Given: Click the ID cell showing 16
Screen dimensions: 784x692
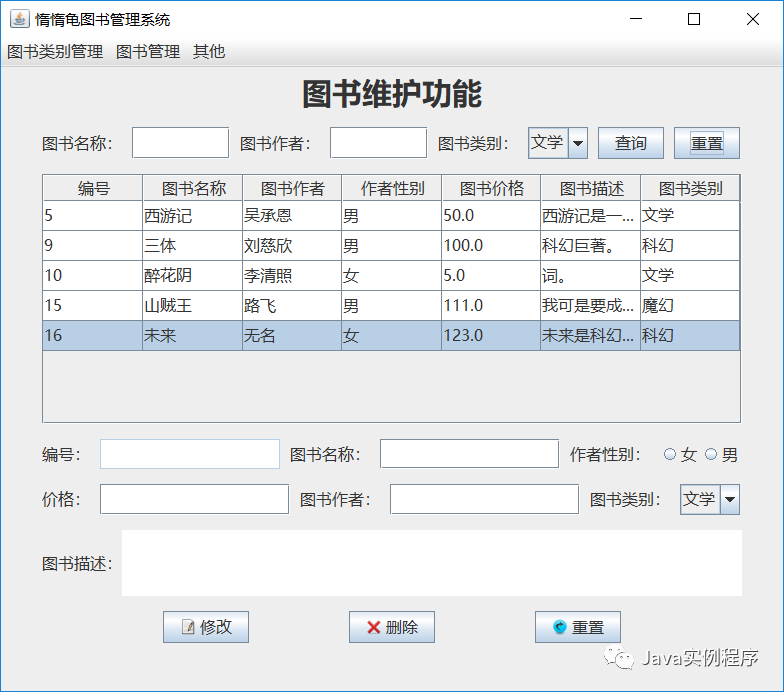Looking at the screenshot, I should click(93, 336).
